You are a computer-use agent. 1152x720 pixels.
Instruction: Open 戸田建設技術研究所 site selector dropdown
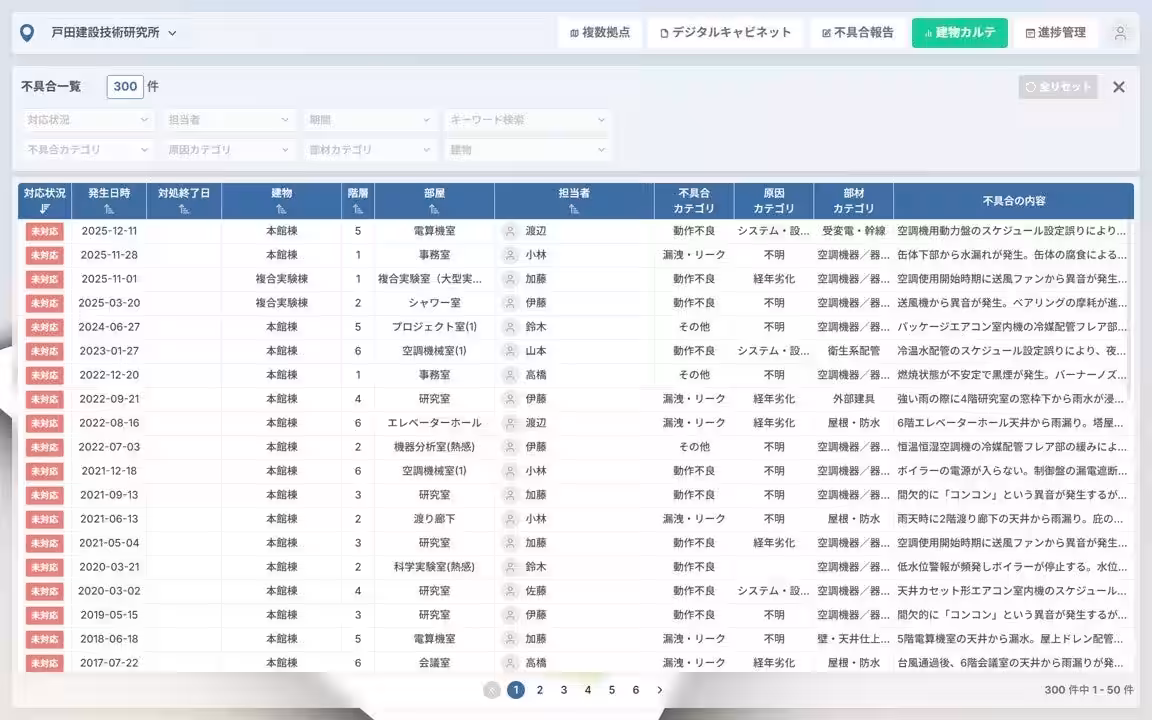pyautogui.click(x=114, y=33)
